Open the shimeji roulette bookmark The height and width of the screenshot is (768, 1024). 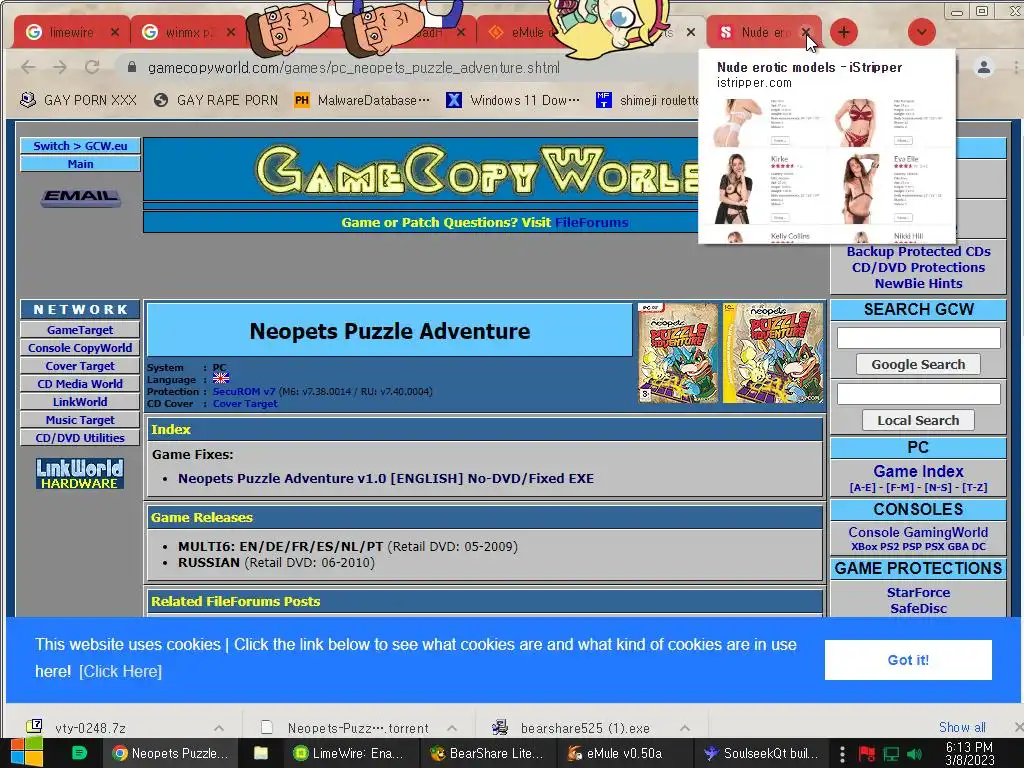648,100
